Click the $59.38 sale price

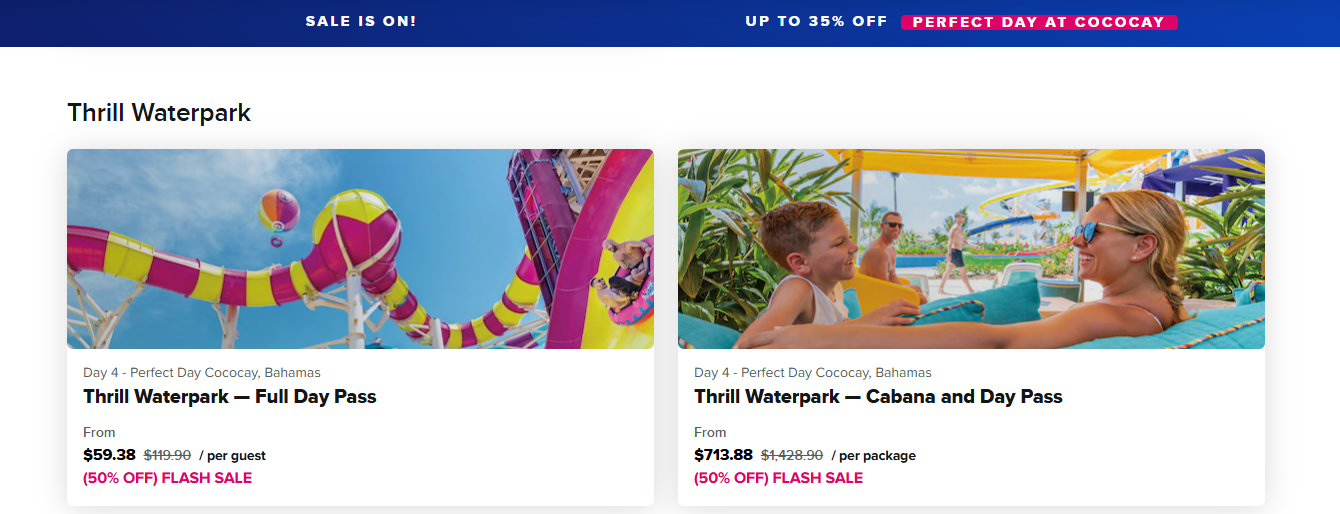109,455
